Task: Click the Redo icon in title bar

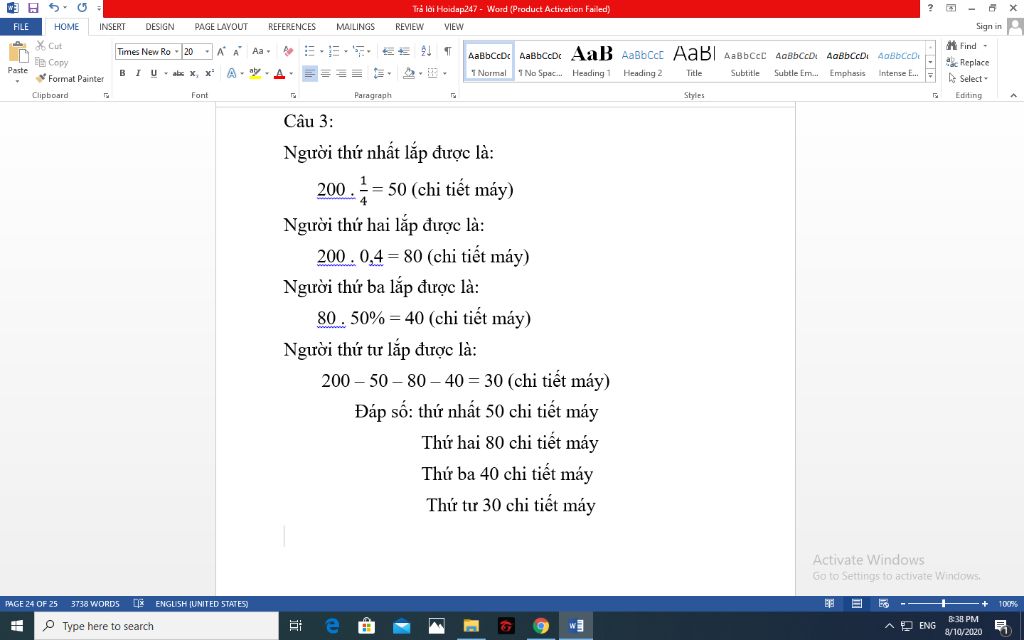Action: pos(82,8)
